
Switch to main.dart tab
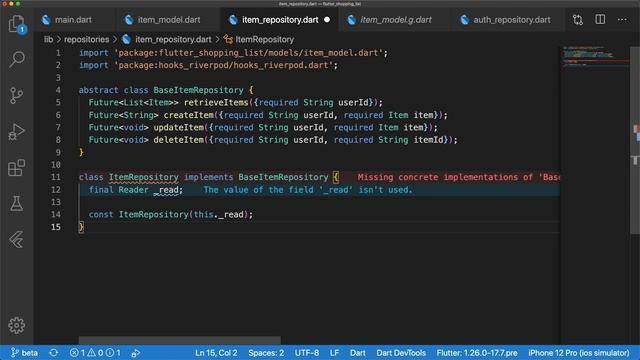tap(73, 20)
